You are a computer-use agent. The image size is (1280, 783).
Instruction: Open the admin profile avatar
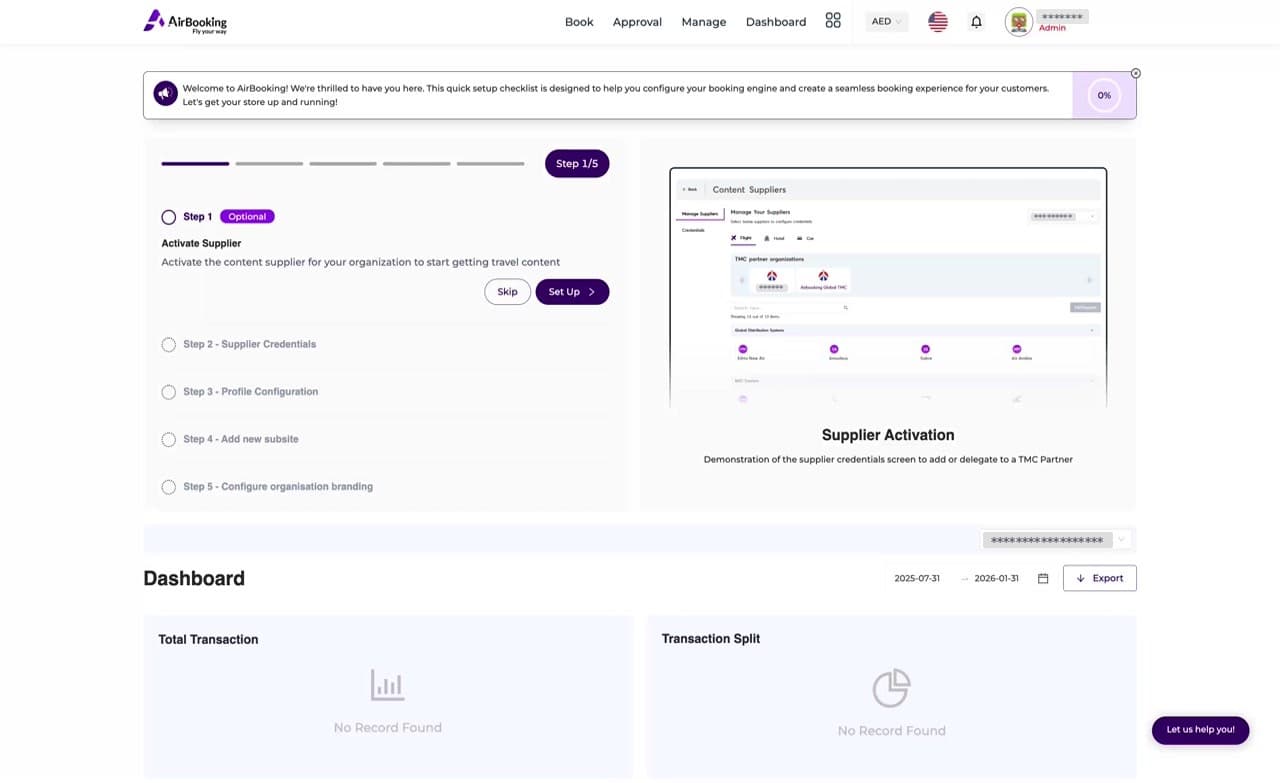[x=1019, y=22]
